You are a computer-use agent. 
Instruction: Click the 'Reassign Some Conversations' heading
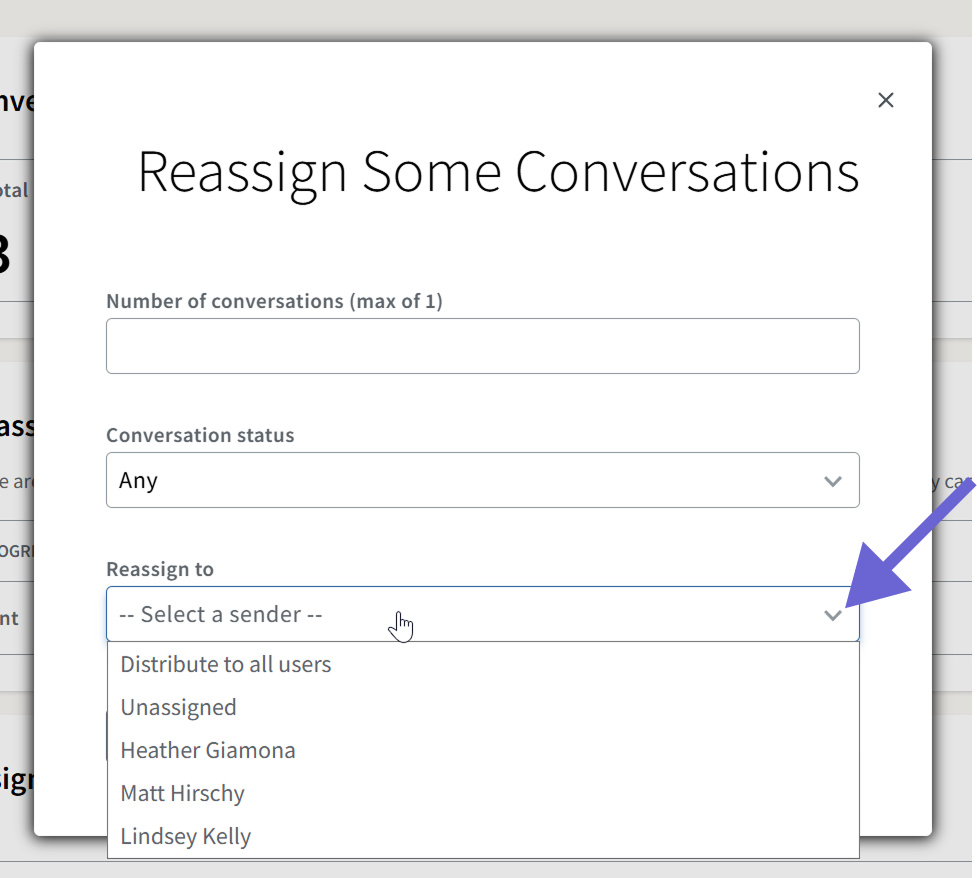click(x=498, y=174)
